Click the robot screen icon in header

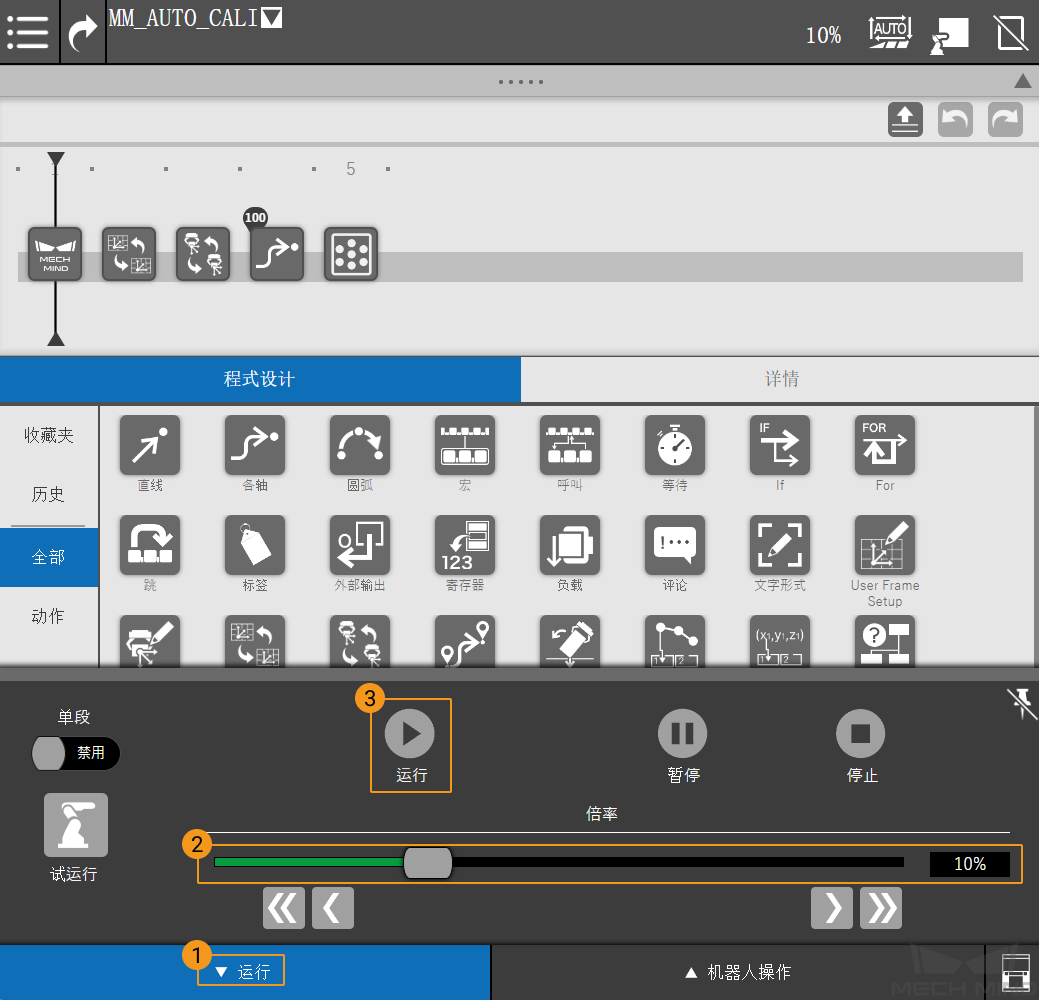point(949,34)
